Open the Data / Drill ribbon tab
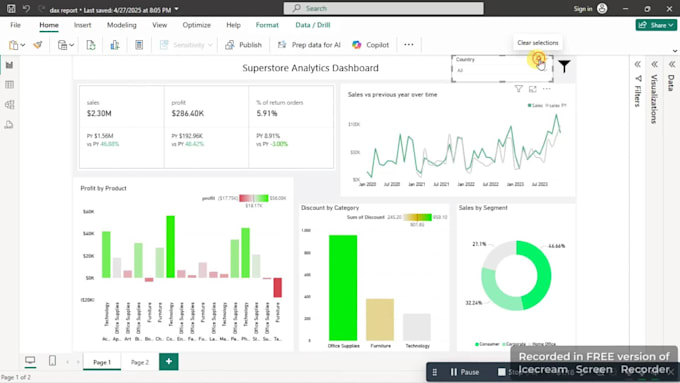Image resolution: width=680 pixels, height=383 pixels. click(x=313, y=25)
